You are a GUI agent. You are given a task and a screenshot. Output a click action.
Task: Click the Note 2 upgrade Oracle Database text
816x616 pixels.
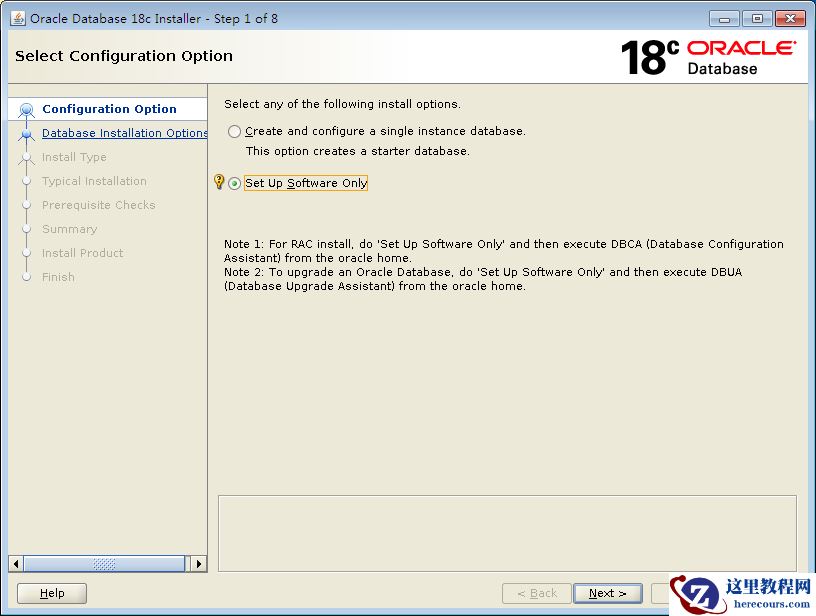tap(483, 279)
